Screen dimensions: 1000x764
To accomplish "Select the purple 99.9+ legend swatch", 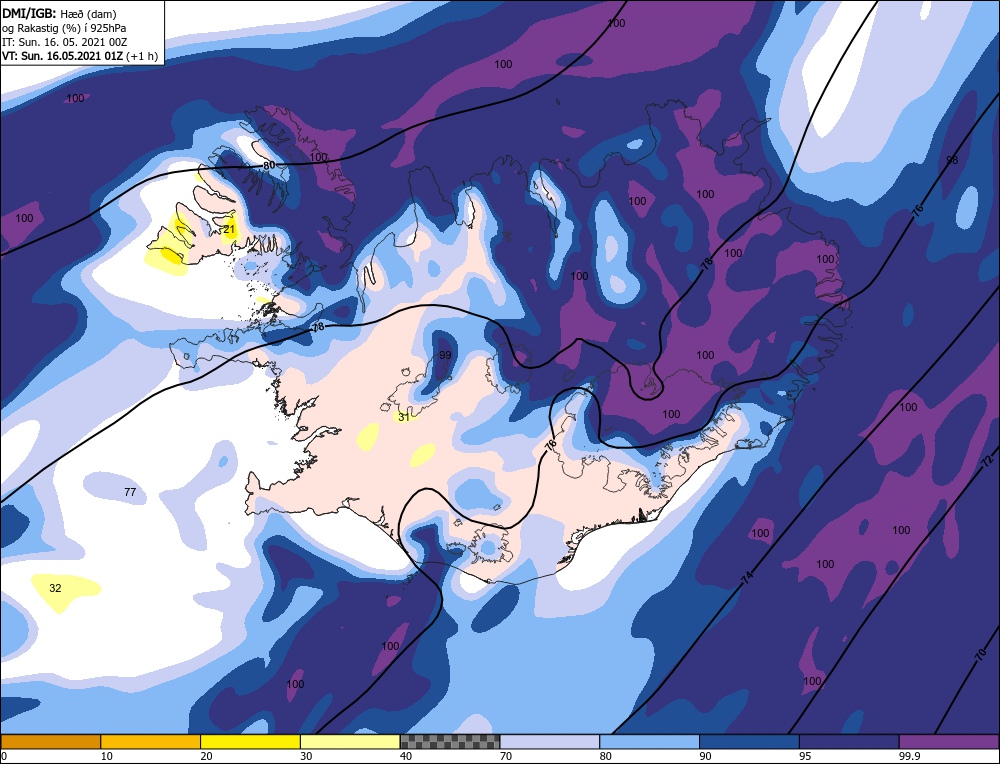I will click(949, 741).
